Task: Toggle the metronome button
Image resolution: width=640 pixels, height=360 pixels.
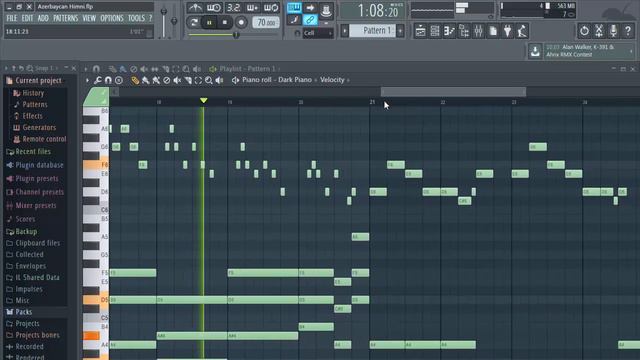Action: 195,7
